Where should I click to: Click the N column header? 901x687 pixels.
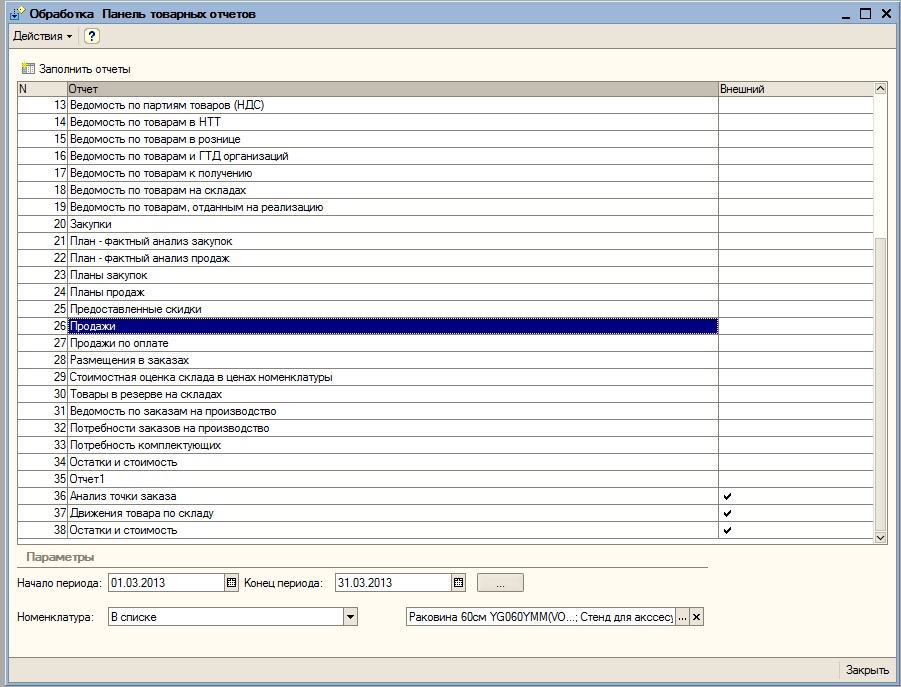click(x=42, y=89)
